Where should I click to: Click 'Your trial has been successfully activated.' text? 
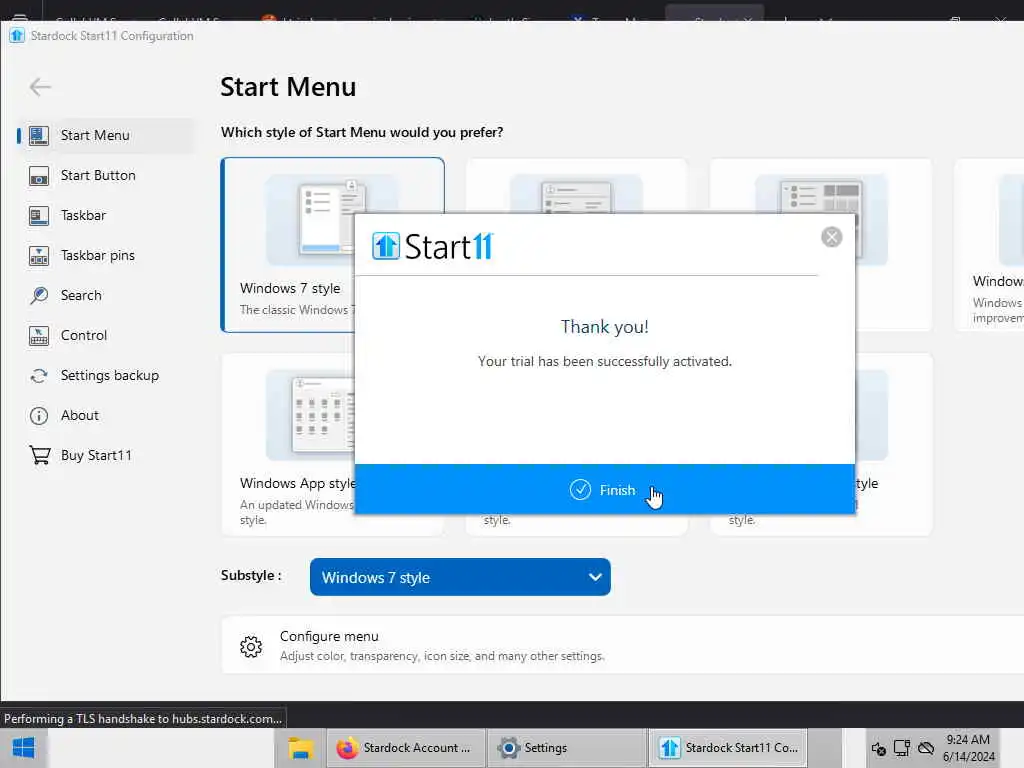pyautogui.click(x=604, y=361)
